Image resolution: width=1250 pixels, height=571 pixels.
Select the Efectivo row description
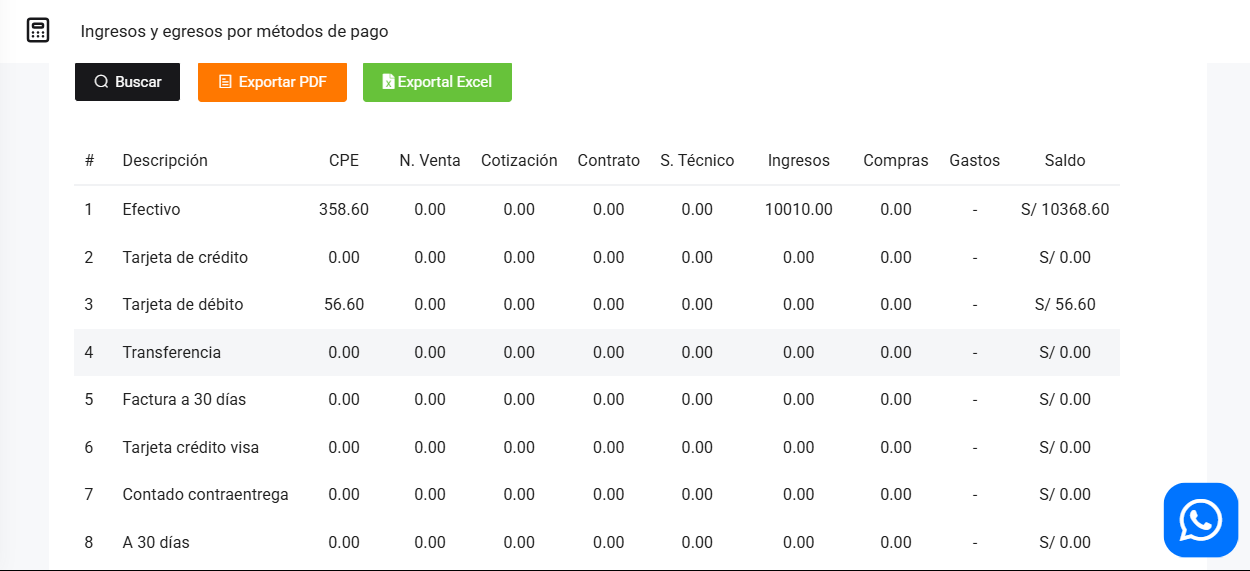point(151,210)
